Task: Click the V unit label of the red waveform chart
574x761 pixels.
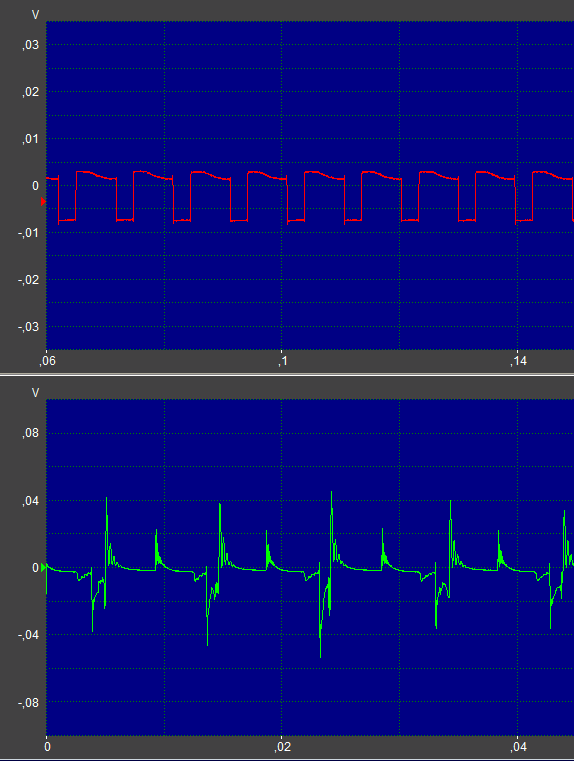Action: pos(35,15)
